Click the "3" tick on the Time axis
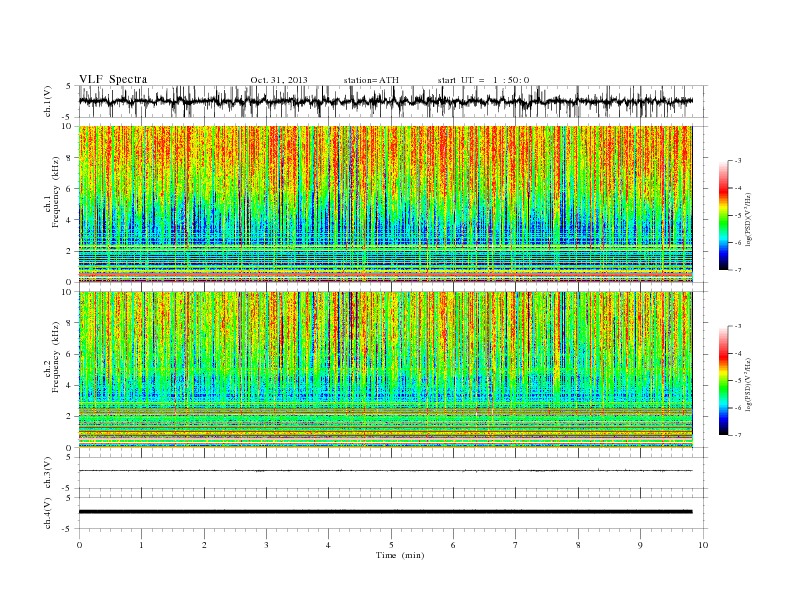The image size is (792, 612). [x=266, y=545]
